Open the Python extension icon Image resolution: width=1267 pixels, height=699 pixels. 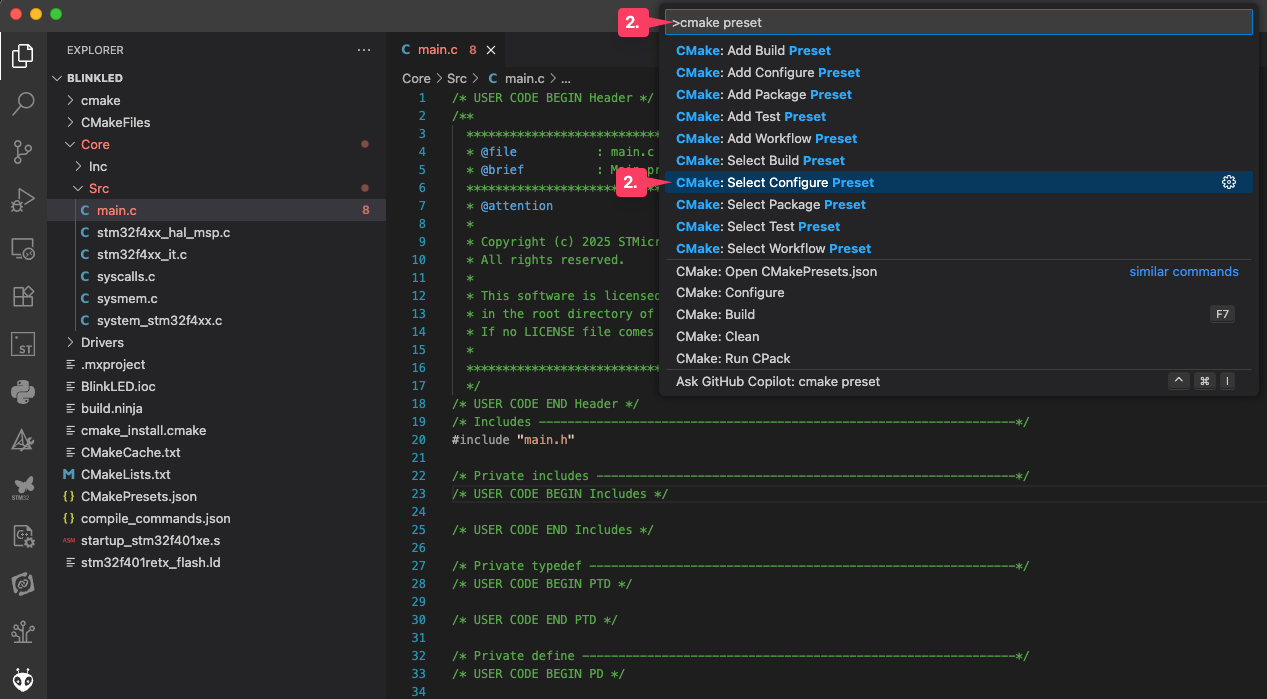point(23,391)
